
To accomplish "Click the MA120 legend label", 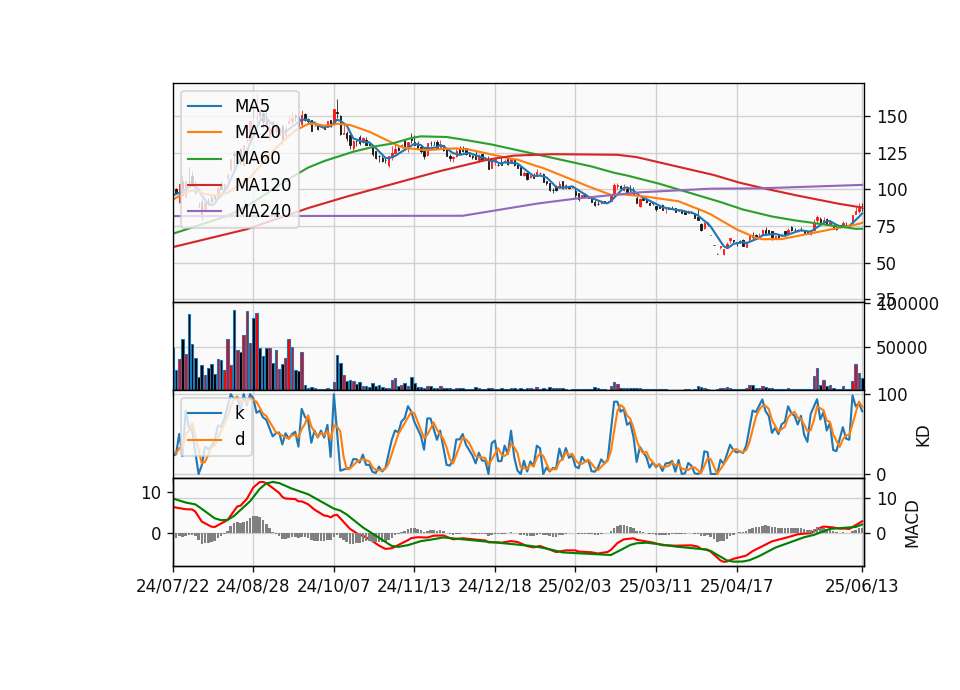I will click(x=263, y=184).
